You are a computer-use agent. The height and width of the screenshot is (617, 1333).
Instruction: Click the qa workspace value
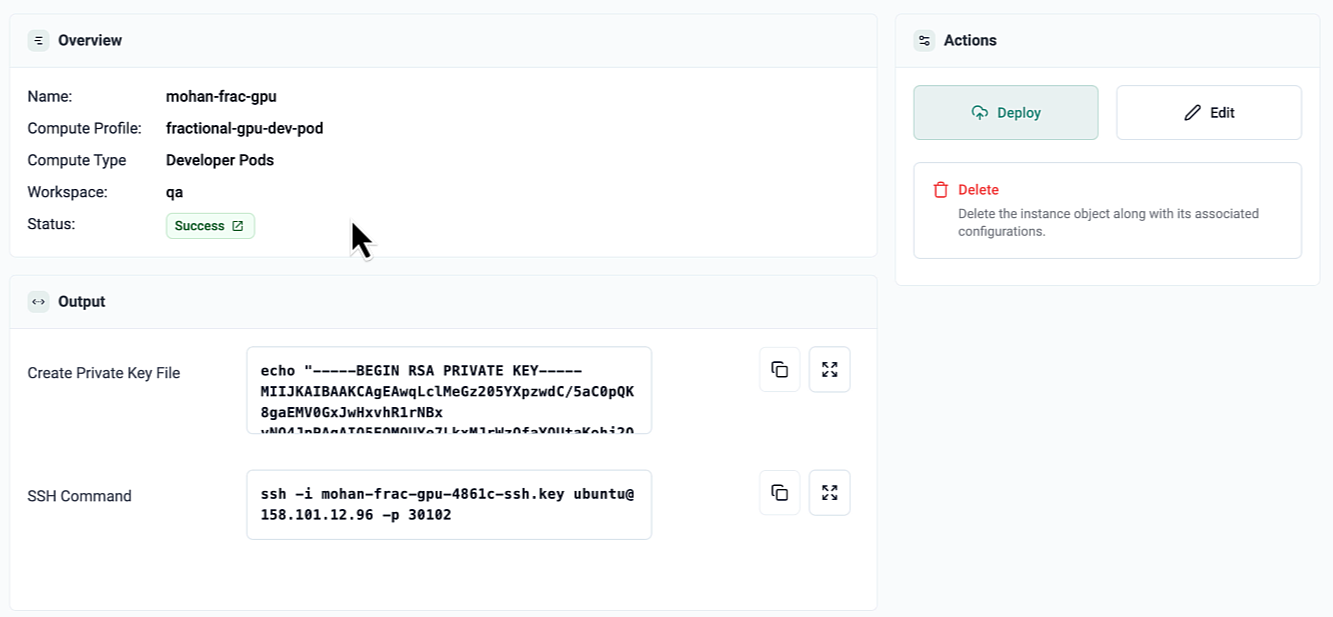coord(175,191)
